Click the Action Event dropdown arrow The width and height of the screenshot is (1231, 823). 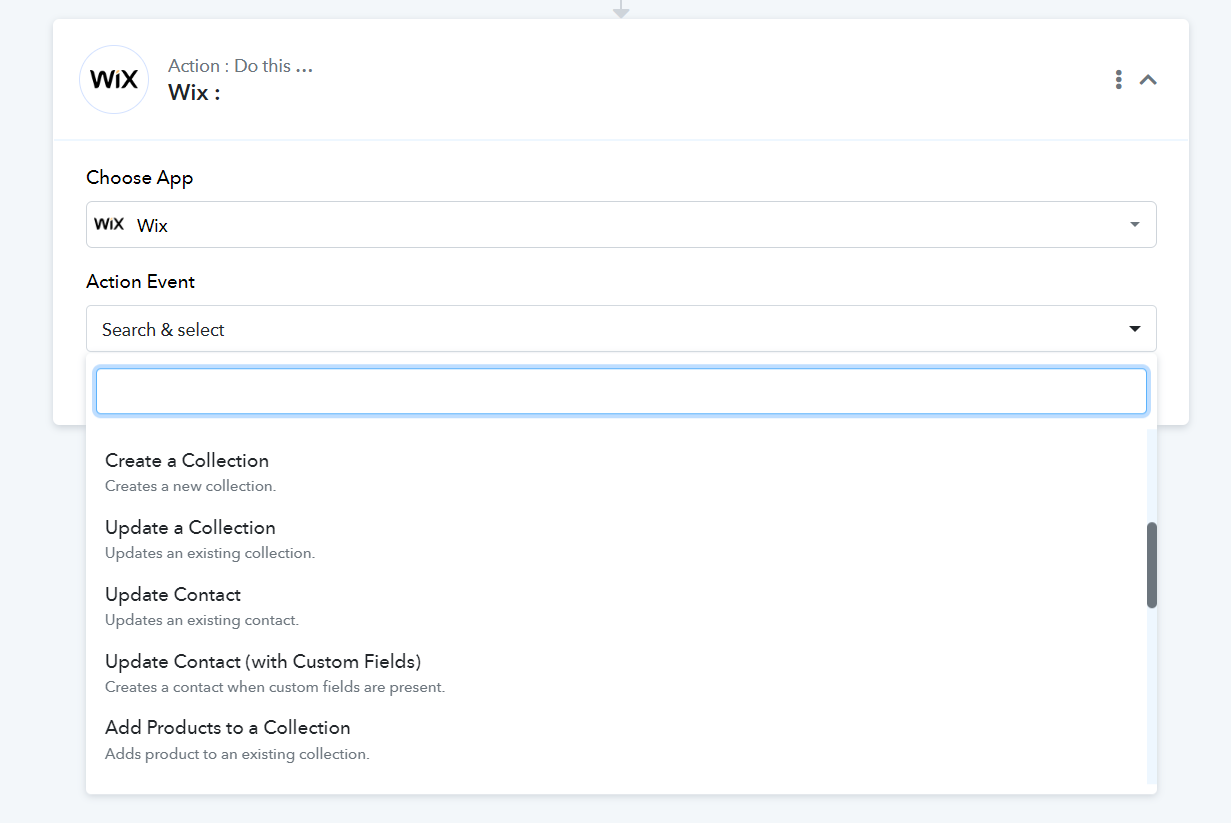(x=1135, y=329)
